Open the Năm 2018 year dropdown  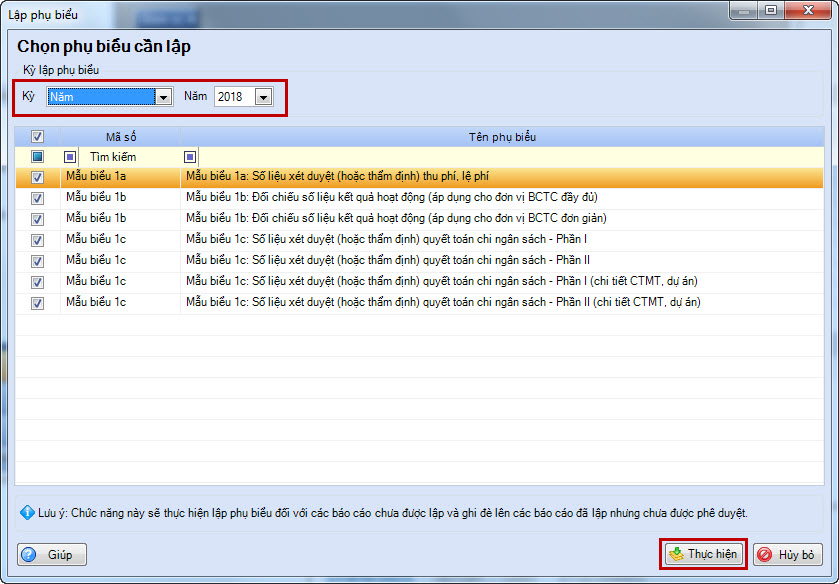(x=263, y=97)
